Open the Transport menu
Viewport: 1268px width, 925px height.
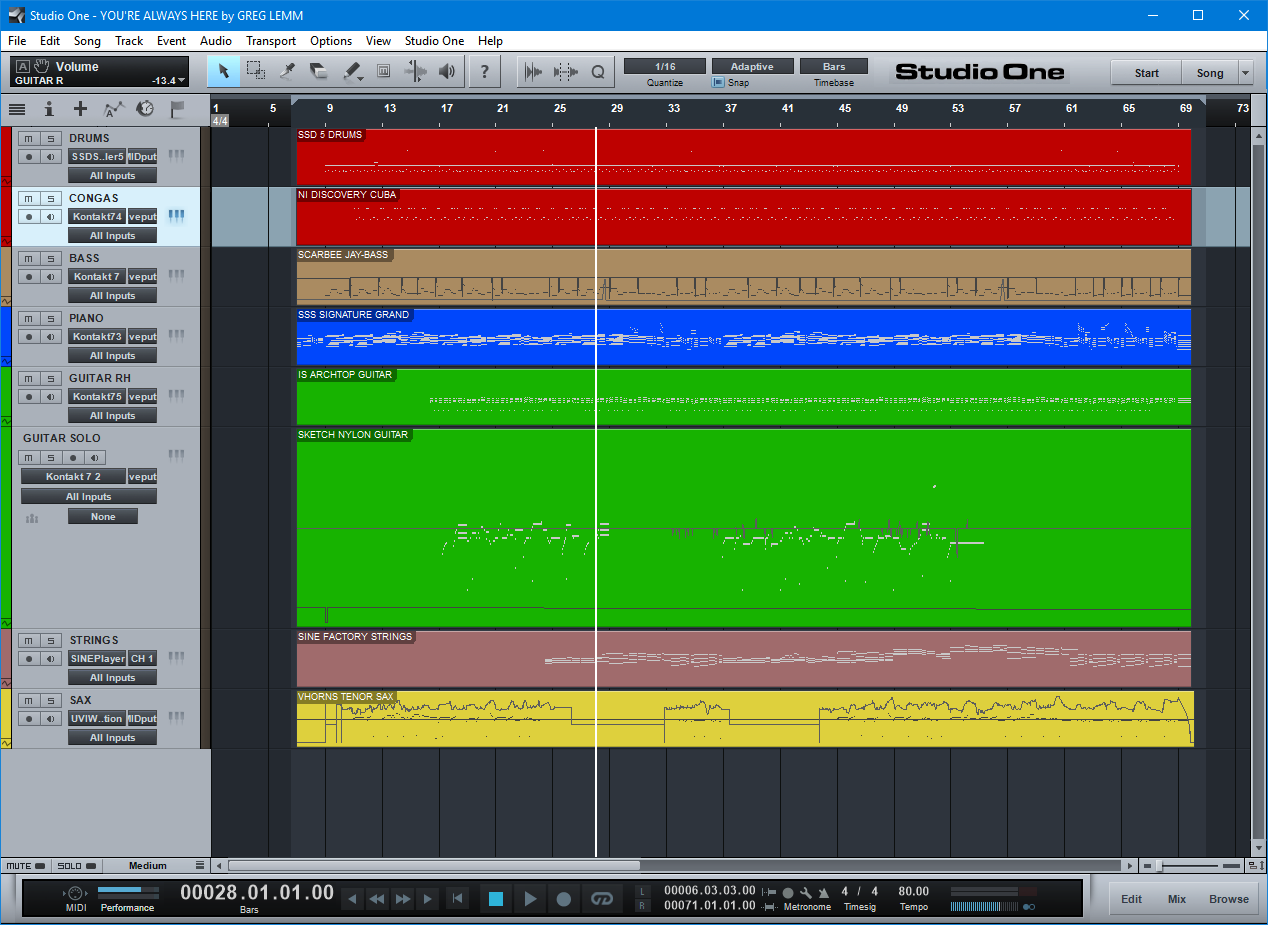tap(271, 41)
